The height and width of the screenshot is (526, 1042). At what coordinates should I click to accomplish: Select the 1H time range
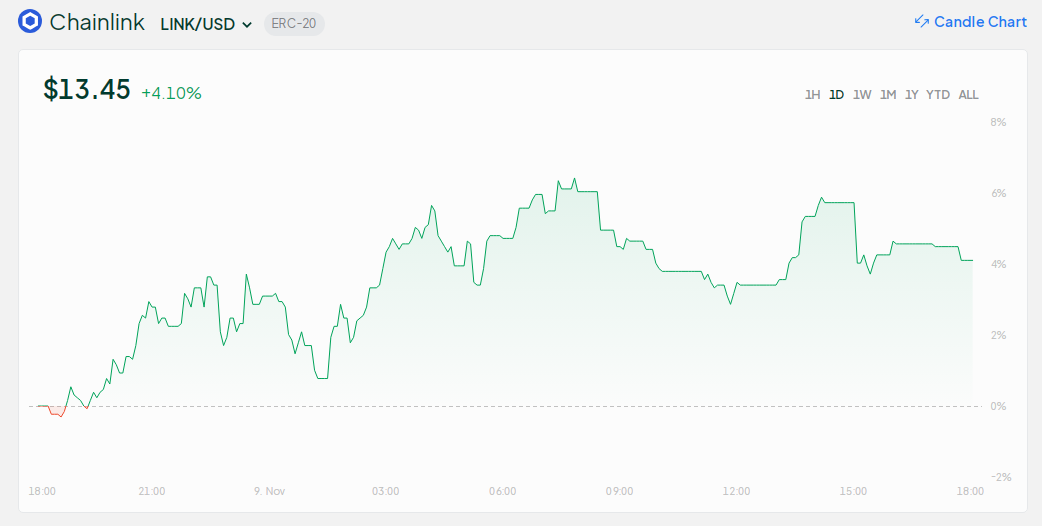[x=812, y=95]
